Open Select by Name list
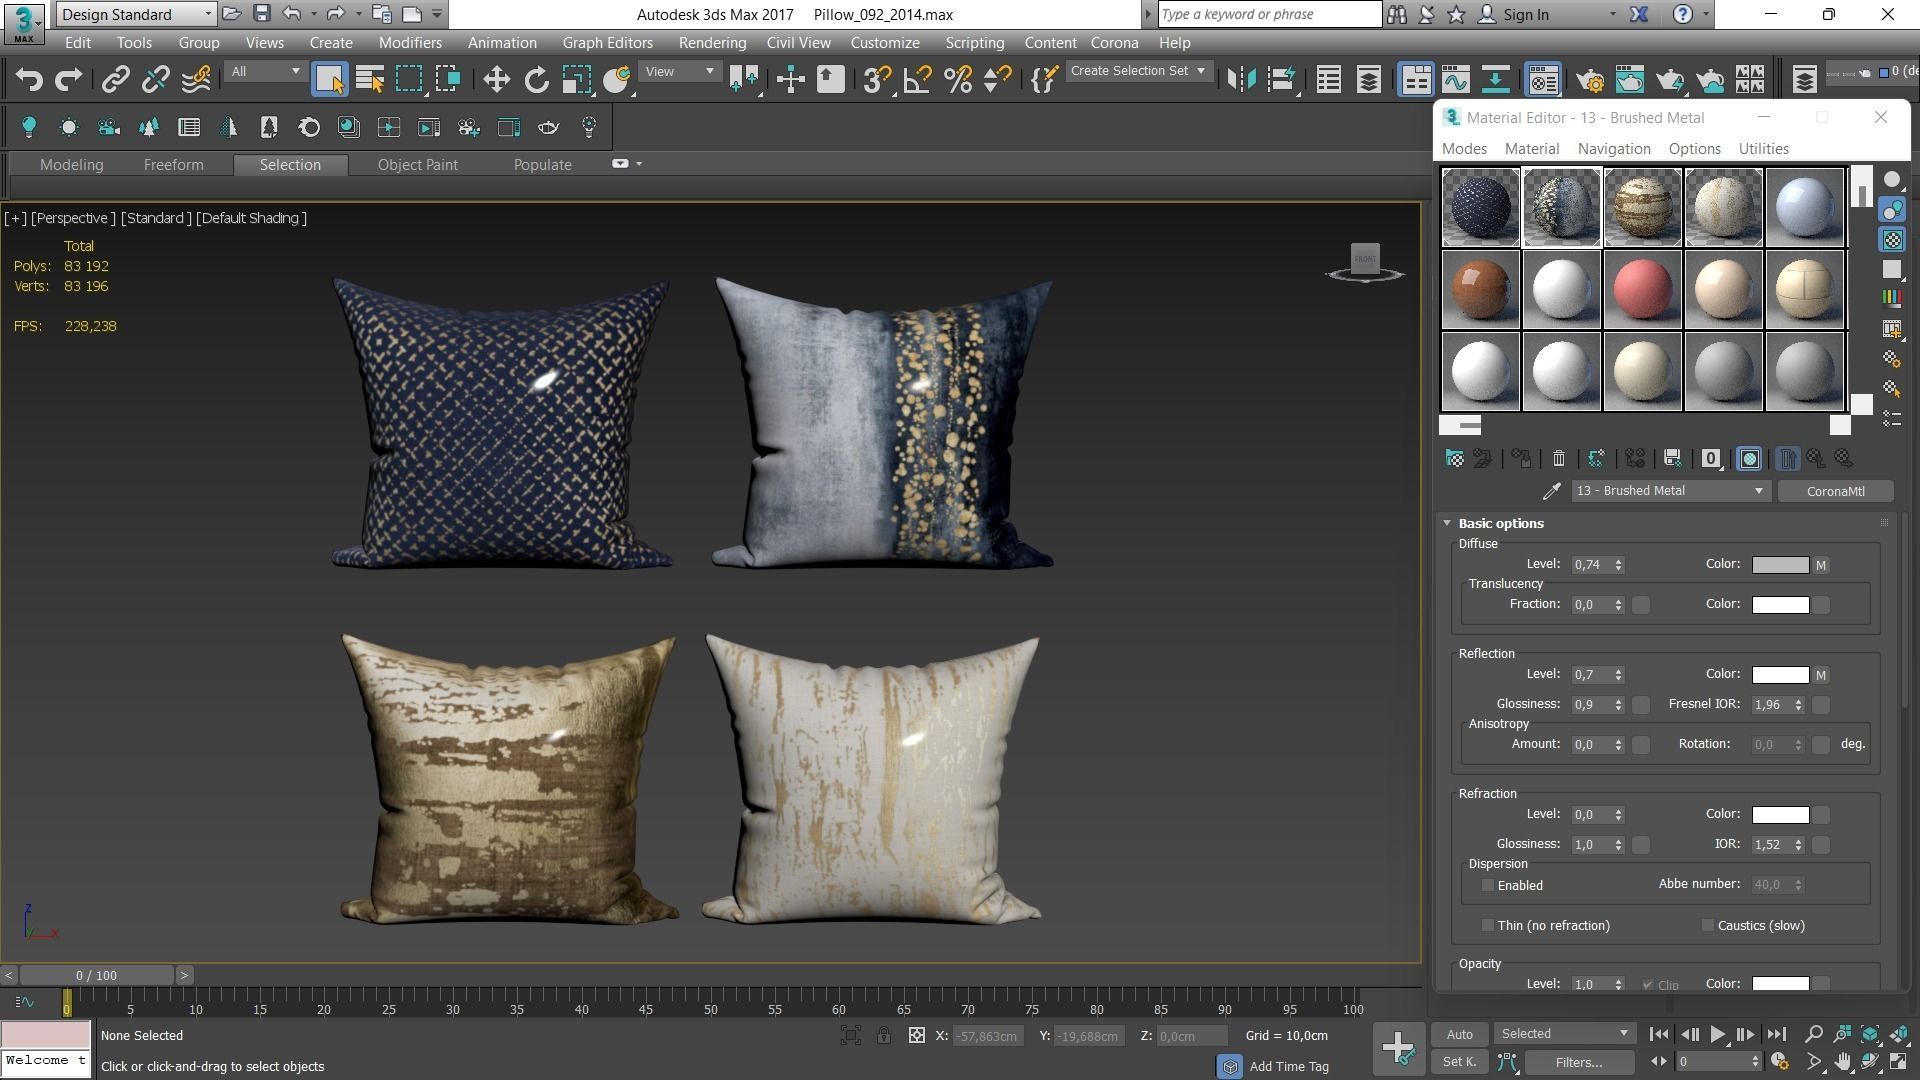The height and width of the screenshot is (1080, 1920). point(370,80)
